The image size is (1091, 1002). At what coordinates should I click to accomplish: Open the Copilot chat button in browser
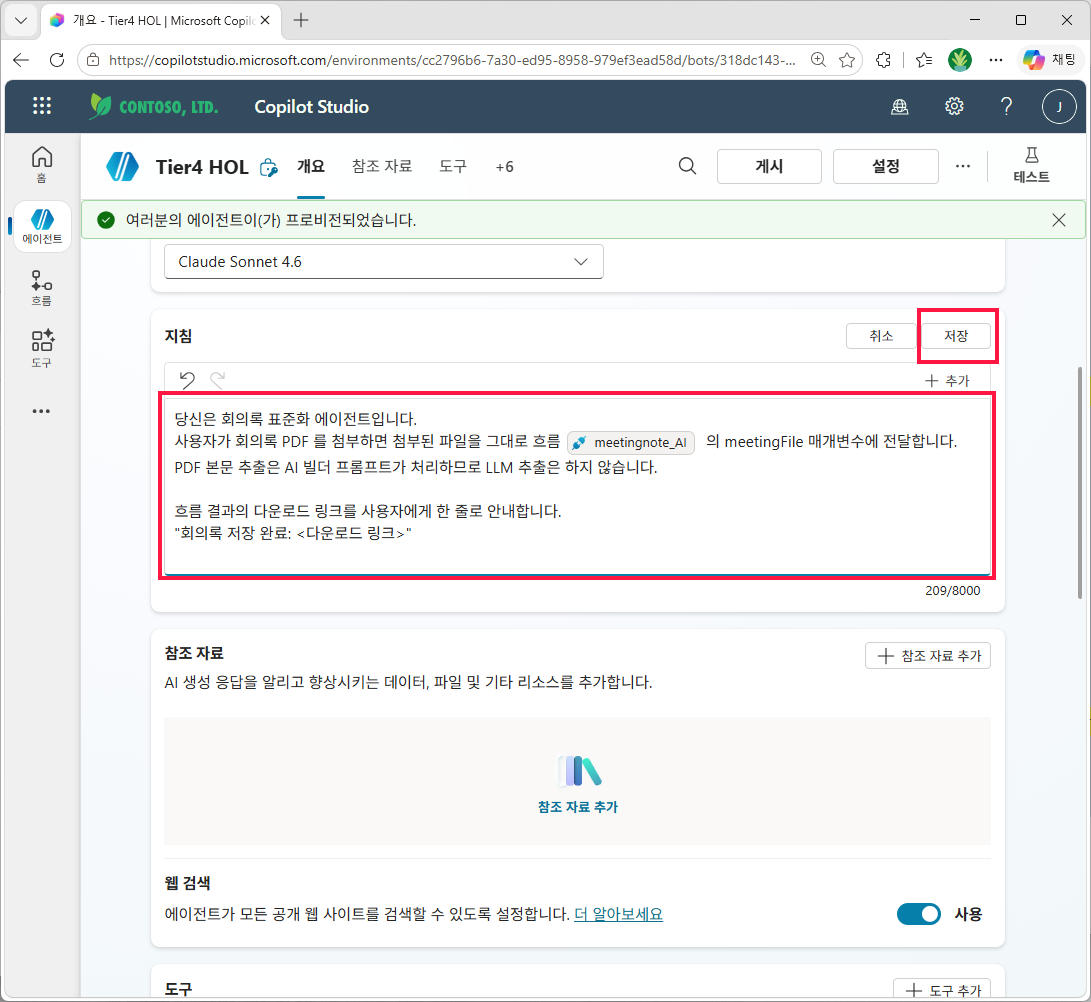pyautogui.click(x=1049, y=60)
